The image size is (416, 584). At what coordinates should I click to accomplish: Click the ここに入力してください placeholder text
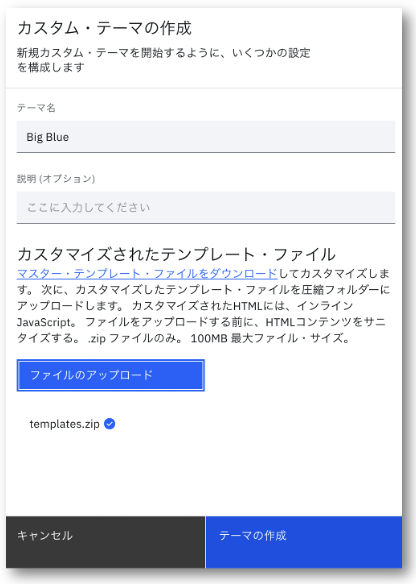pos(89,207)
